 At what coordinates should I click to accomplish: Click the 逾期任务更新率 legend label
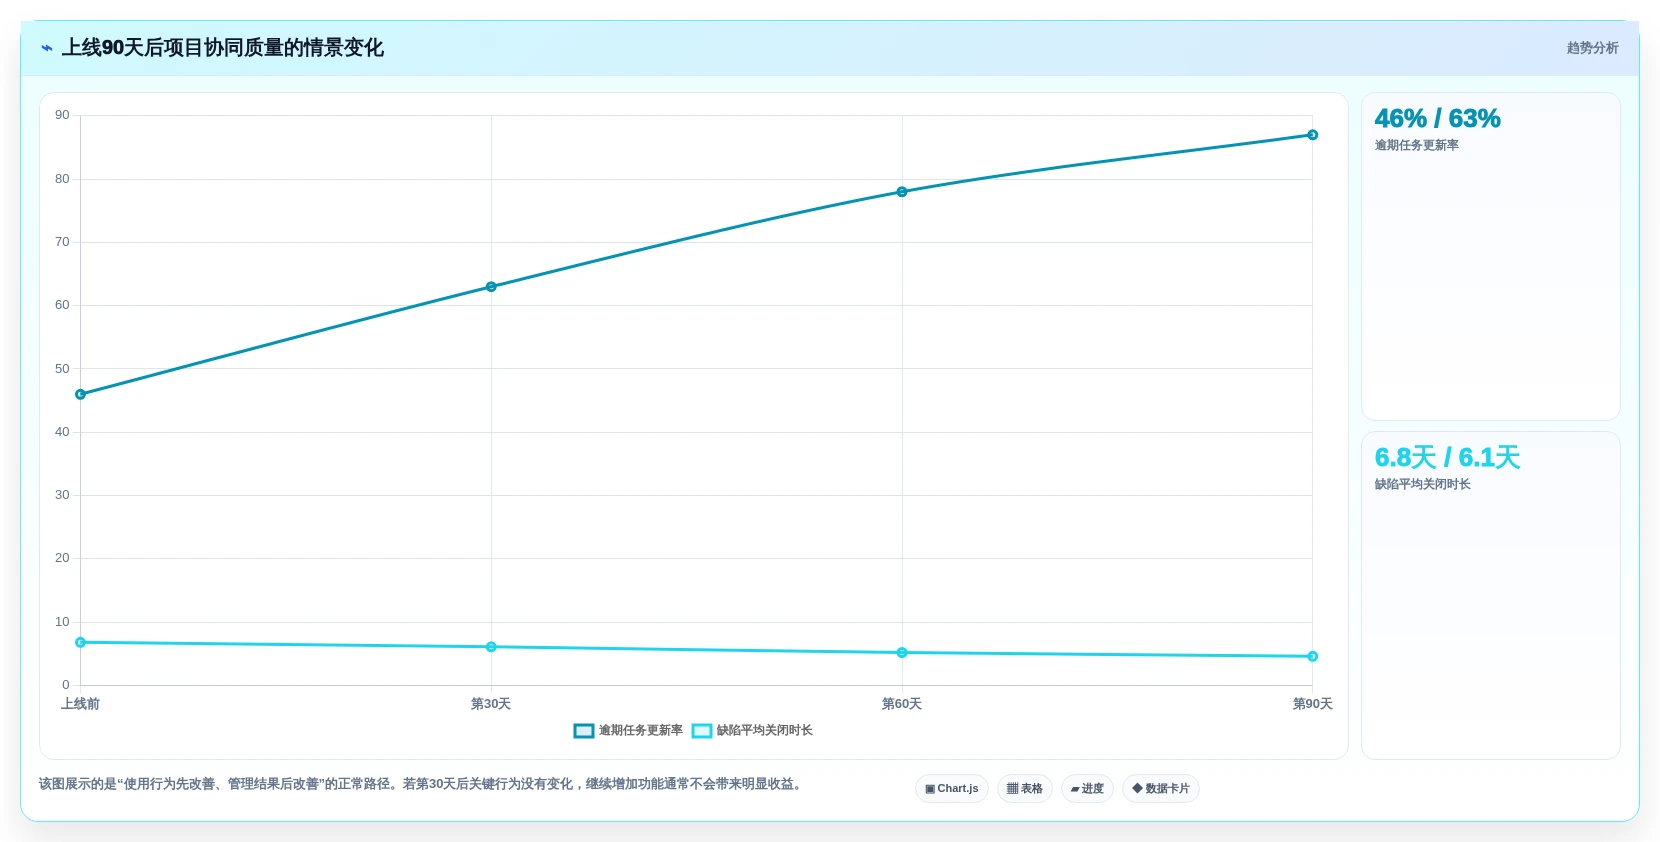pos(641,731)
